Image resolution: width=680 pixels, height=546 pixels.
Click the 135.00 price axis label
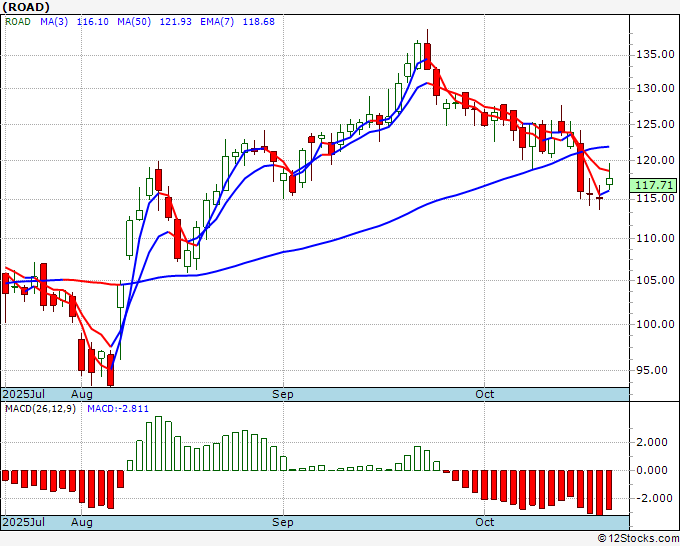point(655,55)
